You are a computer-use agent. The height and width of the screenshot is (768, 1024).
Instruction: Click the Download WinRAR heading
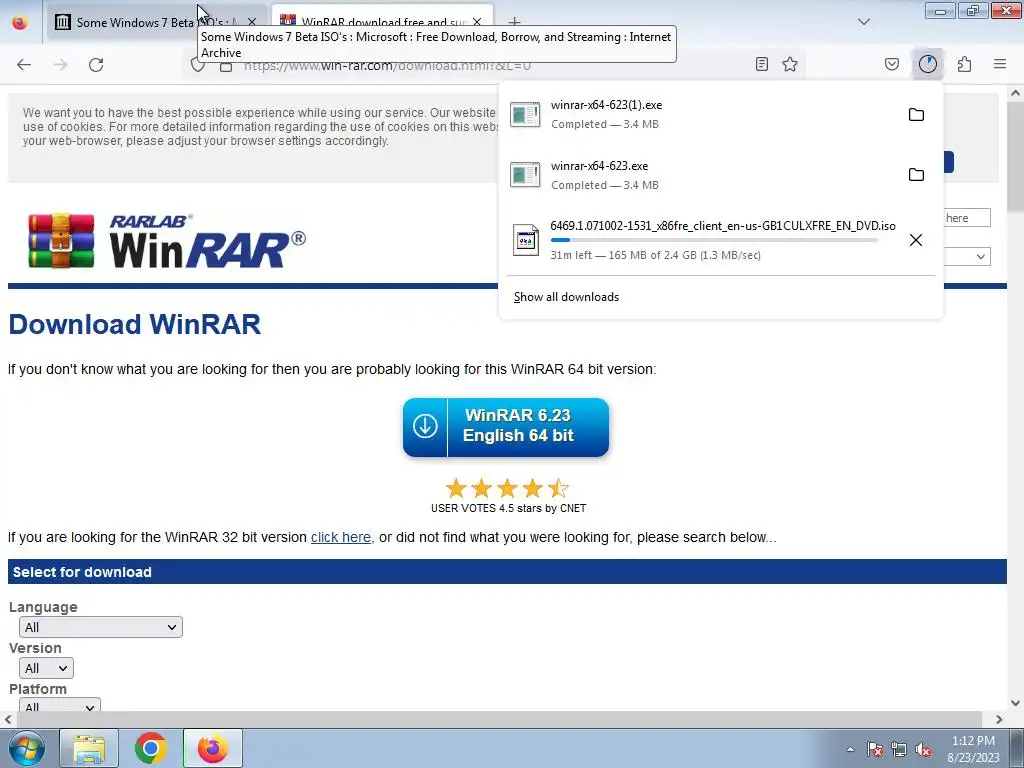point(135,325)
